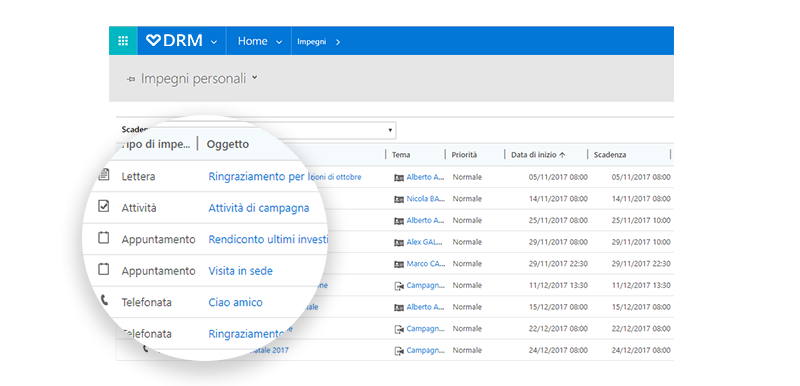Click calendar icon for Rendiconto ultimi investi
This screenshot has height=386, width=800.
tap(104, 237)
